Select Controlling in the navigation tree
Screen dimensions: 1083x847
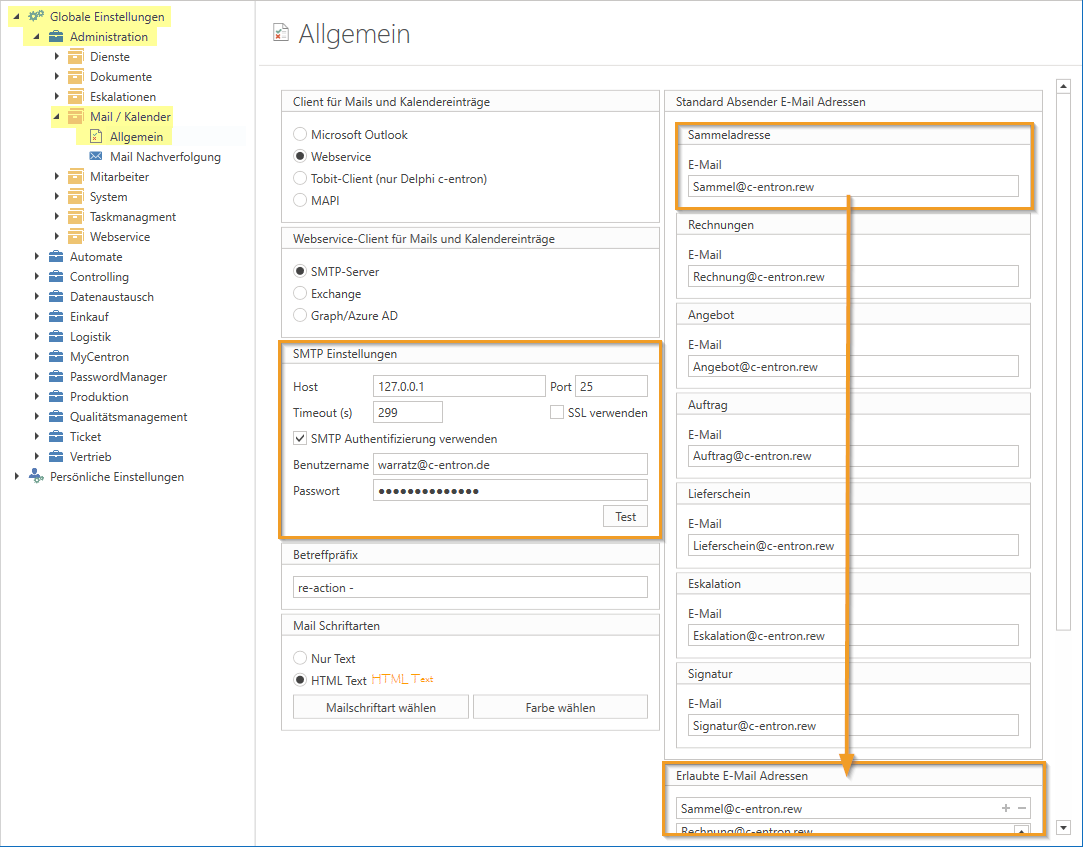tap(99, 277)
